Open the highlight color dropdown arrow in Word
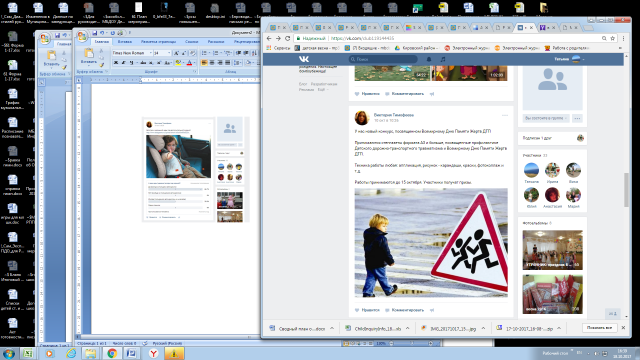This screenshot has height=360, width=640. (x=183, y=63)
